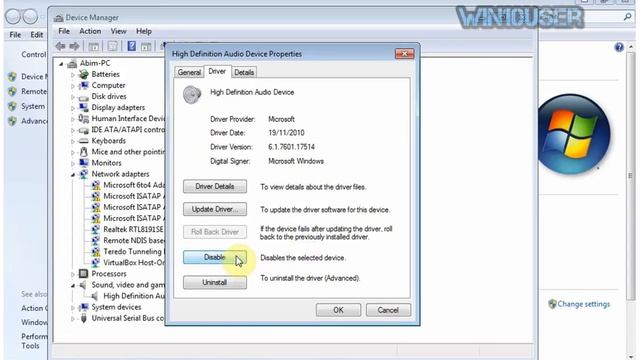Collapse the Network adapters category
Viewport: 640px width, 360px height.
pos(73,174)
